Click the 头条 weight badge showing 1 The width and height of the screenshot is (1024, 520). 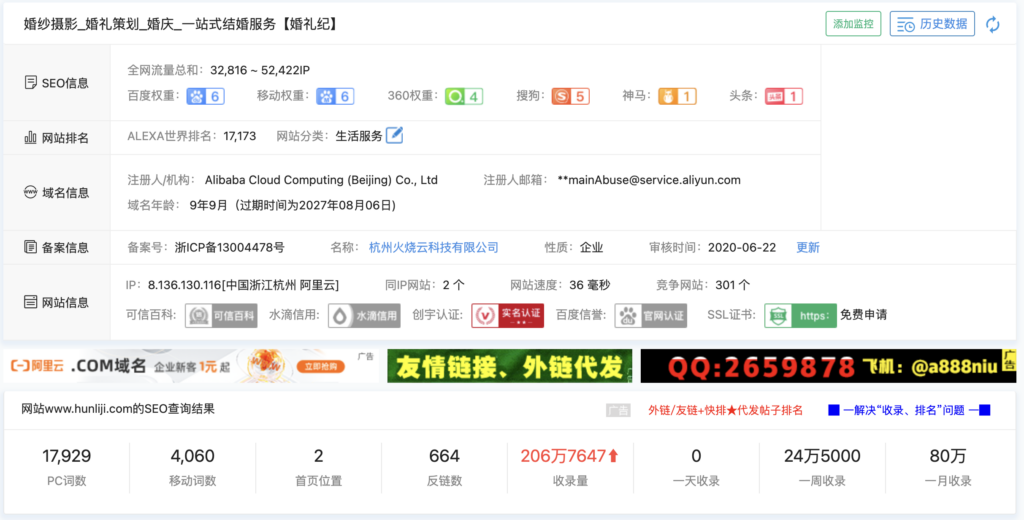[x=784, y=96]
